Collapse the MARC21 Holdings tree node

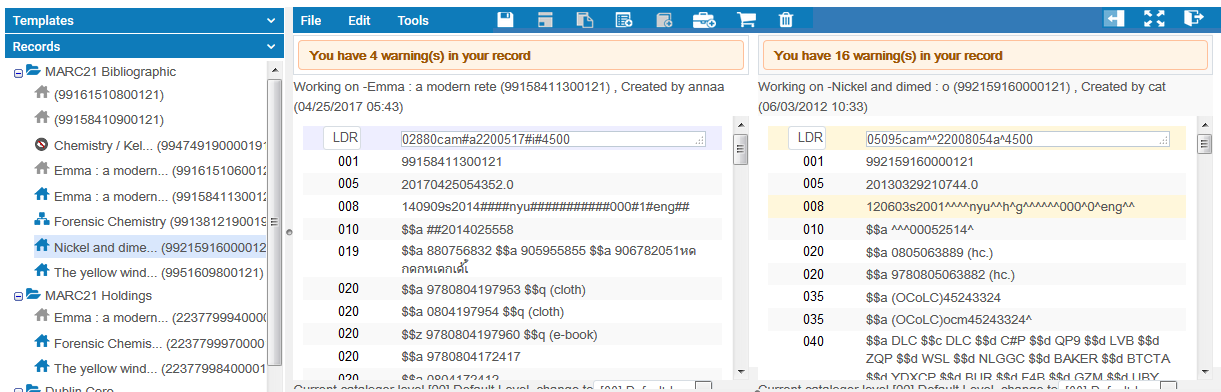click(x=18, y=297)
